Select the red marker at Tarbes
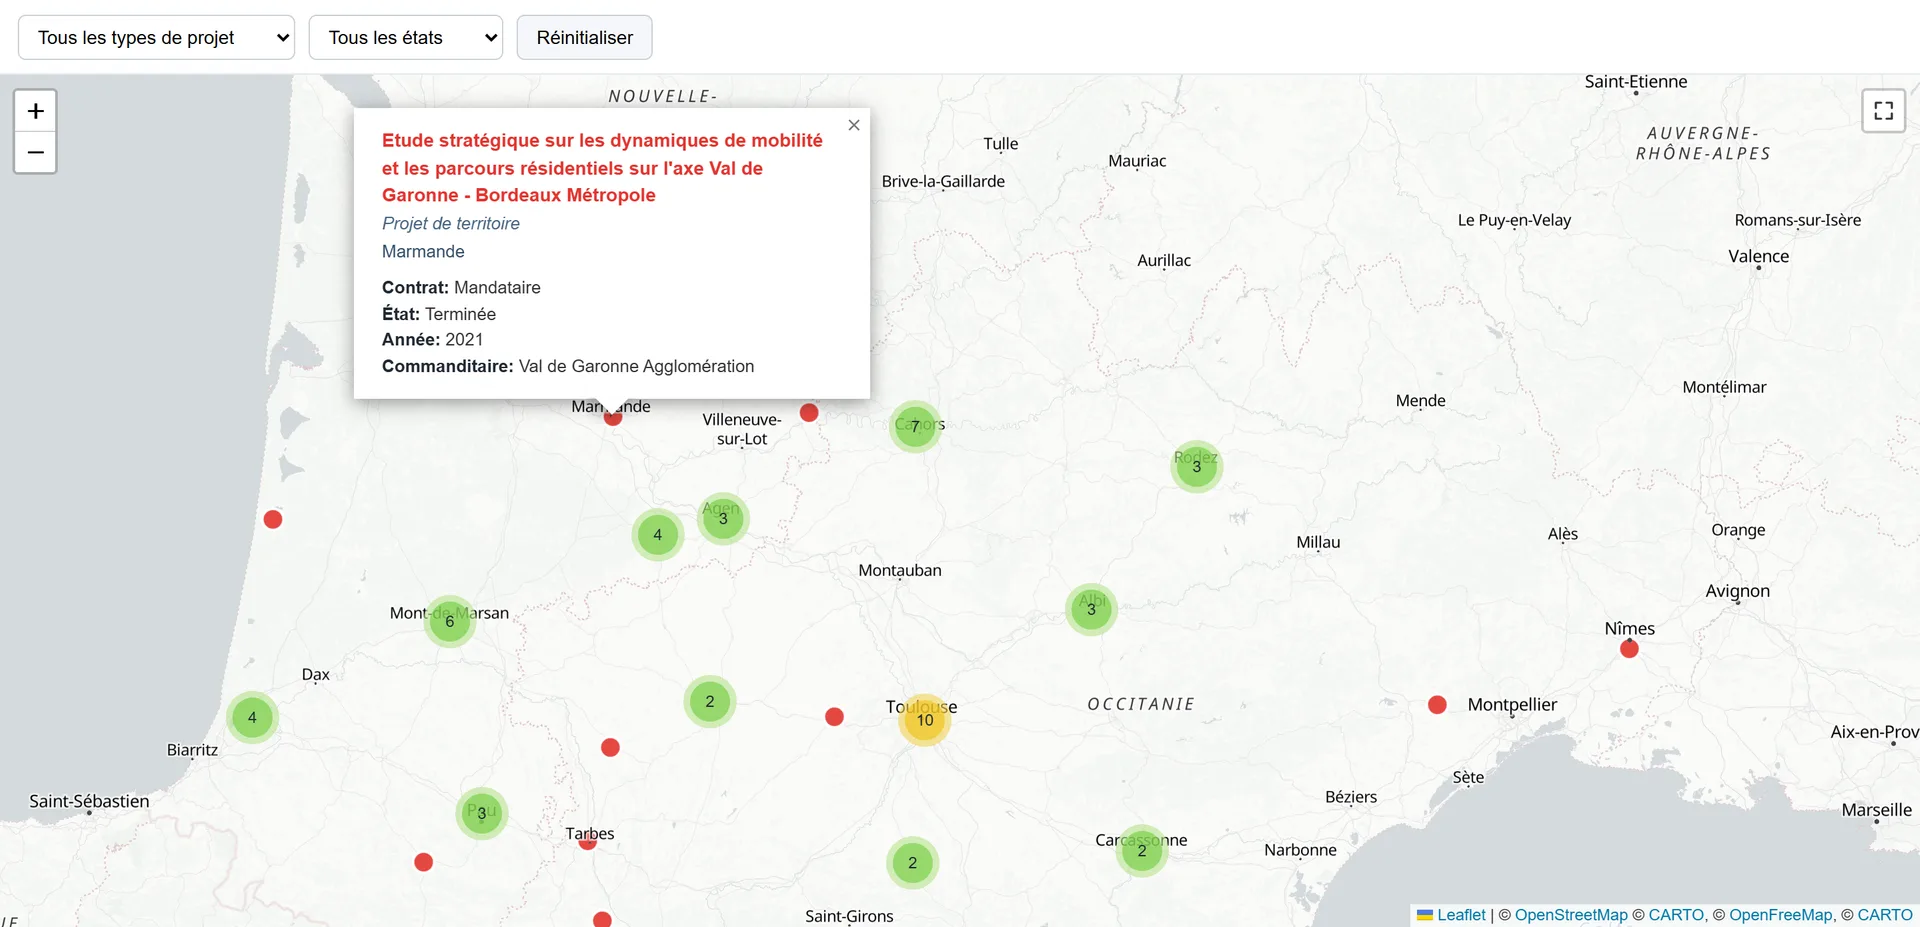This screenshot has height=927, width=1920. click(588, 841)
